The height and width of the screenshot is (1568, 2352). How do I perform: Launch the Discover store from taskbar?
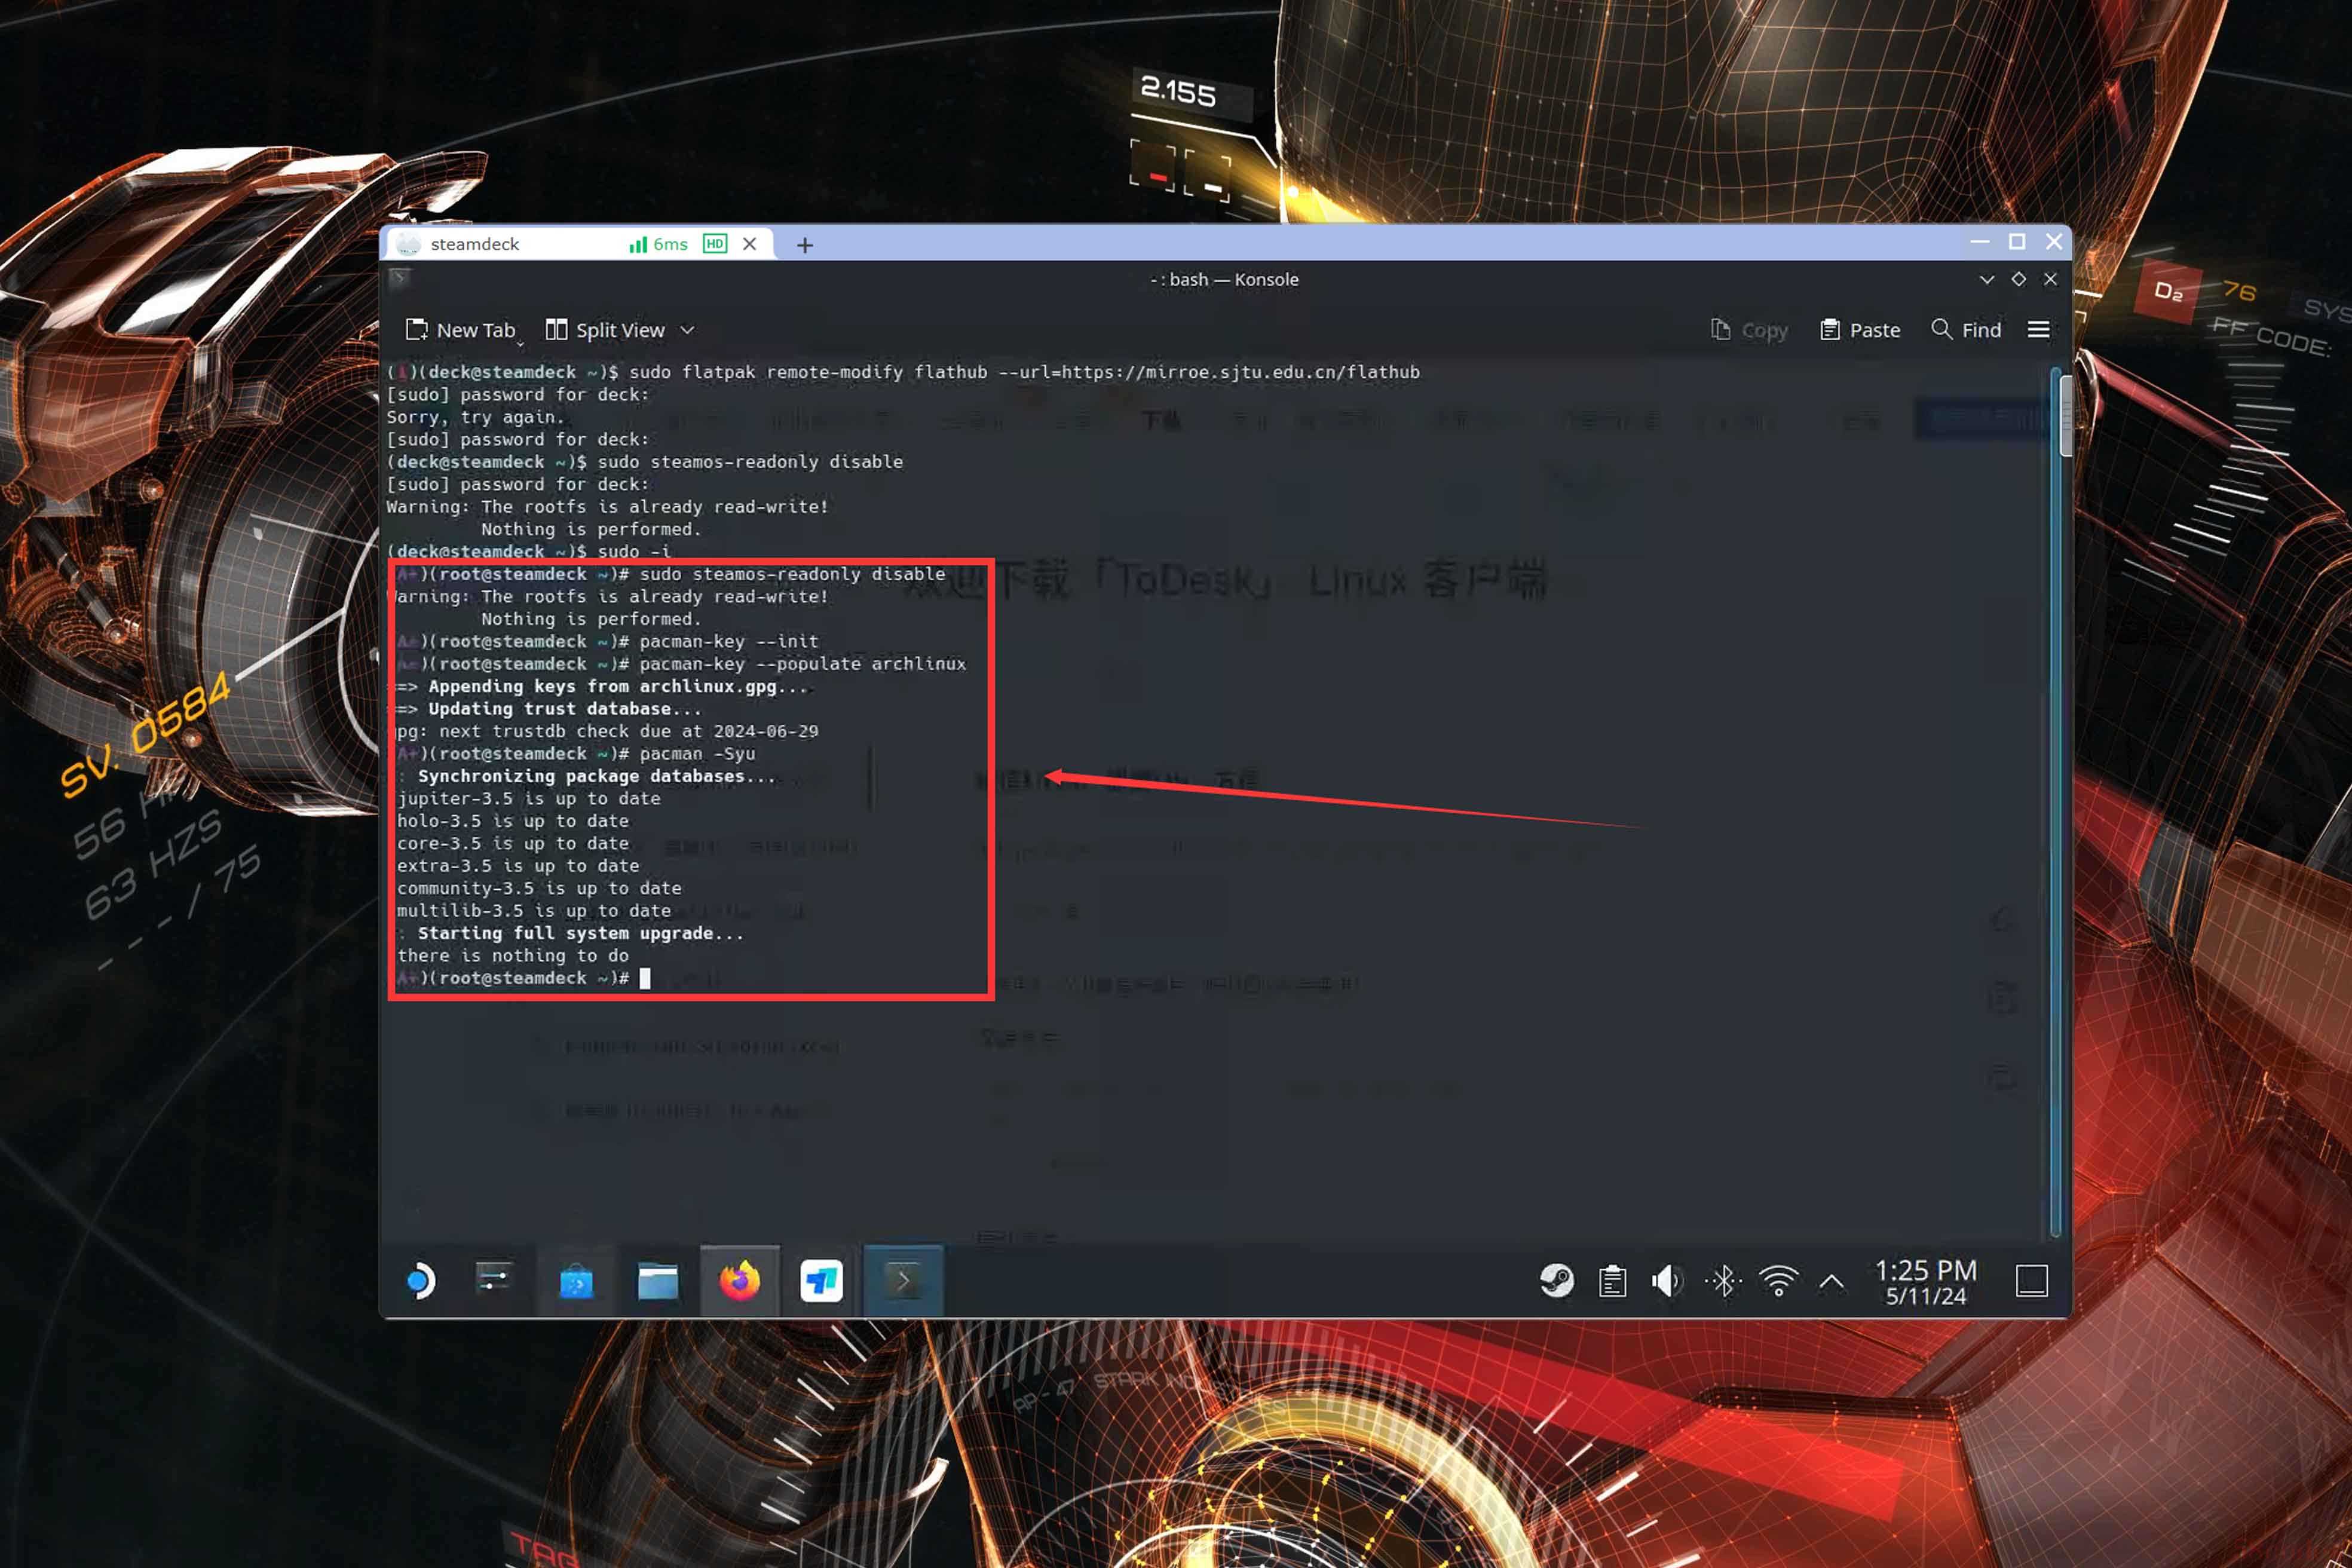pyautogui.click(x=576, y=1280)
